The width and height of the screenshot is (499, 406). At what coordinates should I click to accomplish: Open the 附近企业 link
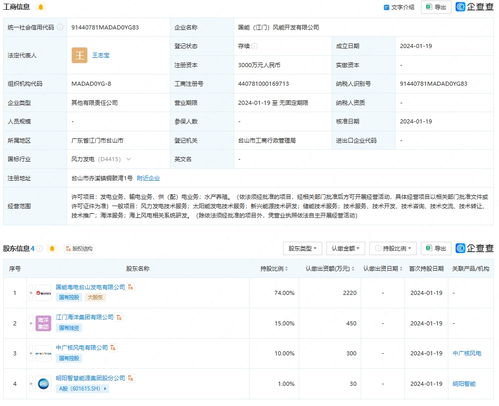point(148,178)
